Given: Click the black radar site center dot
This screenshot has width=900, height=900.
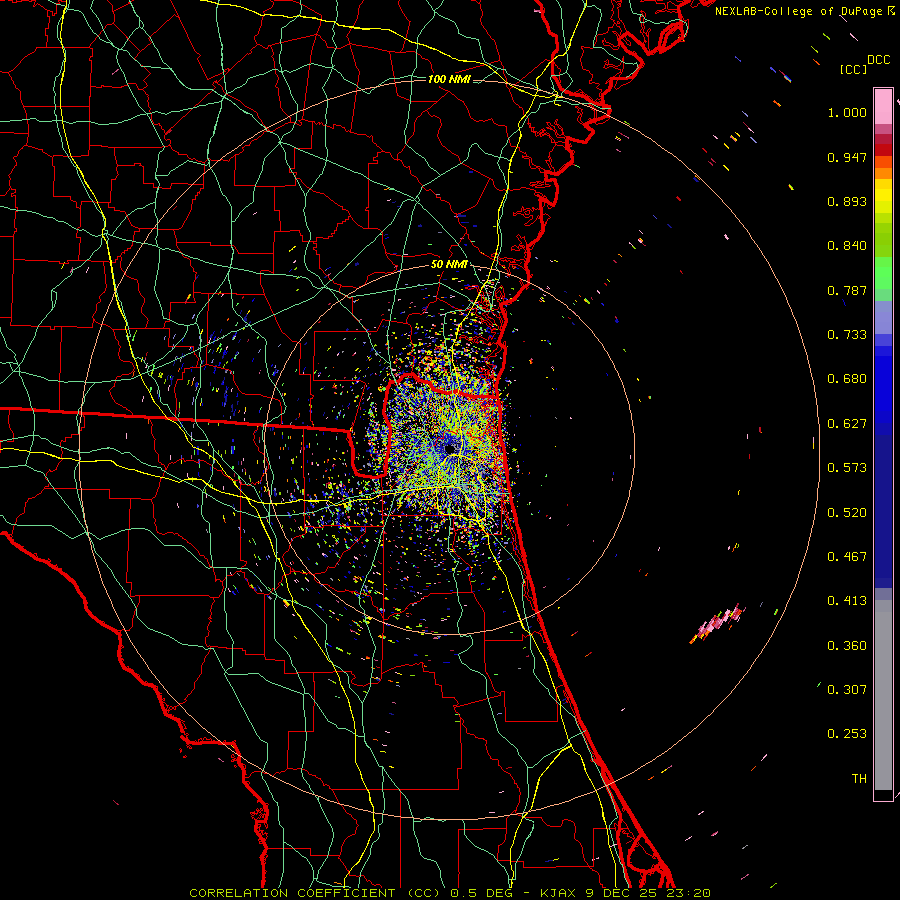Looking at the screenshot, I should click(450, 448).
